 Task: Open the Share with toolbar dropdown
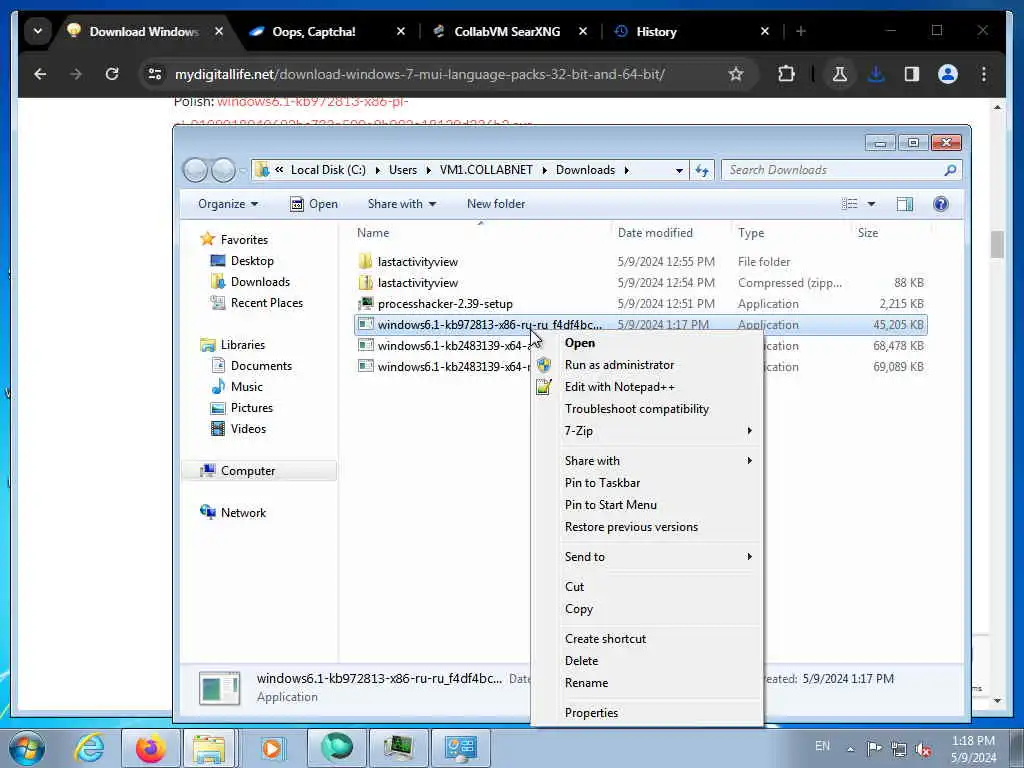pyautogui.click(x=402, y=204)
